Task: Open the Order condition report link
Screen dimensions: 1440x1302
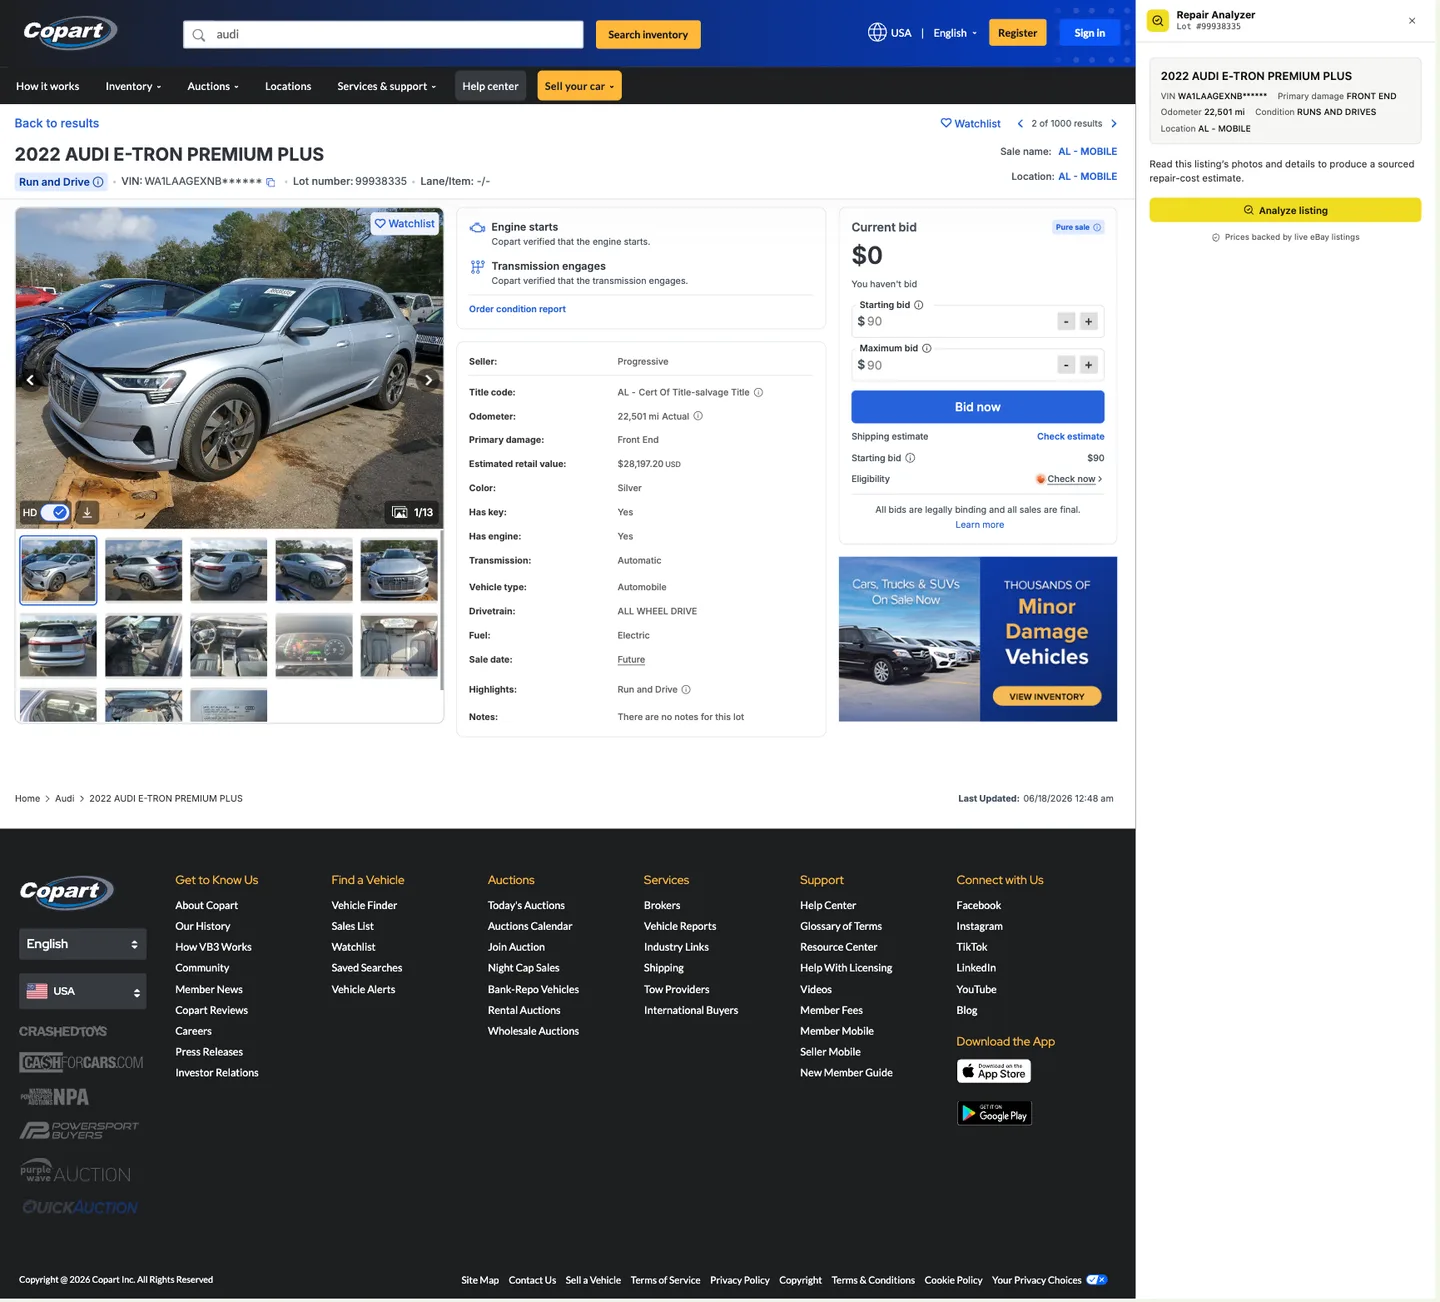Action: coord(517,309)
